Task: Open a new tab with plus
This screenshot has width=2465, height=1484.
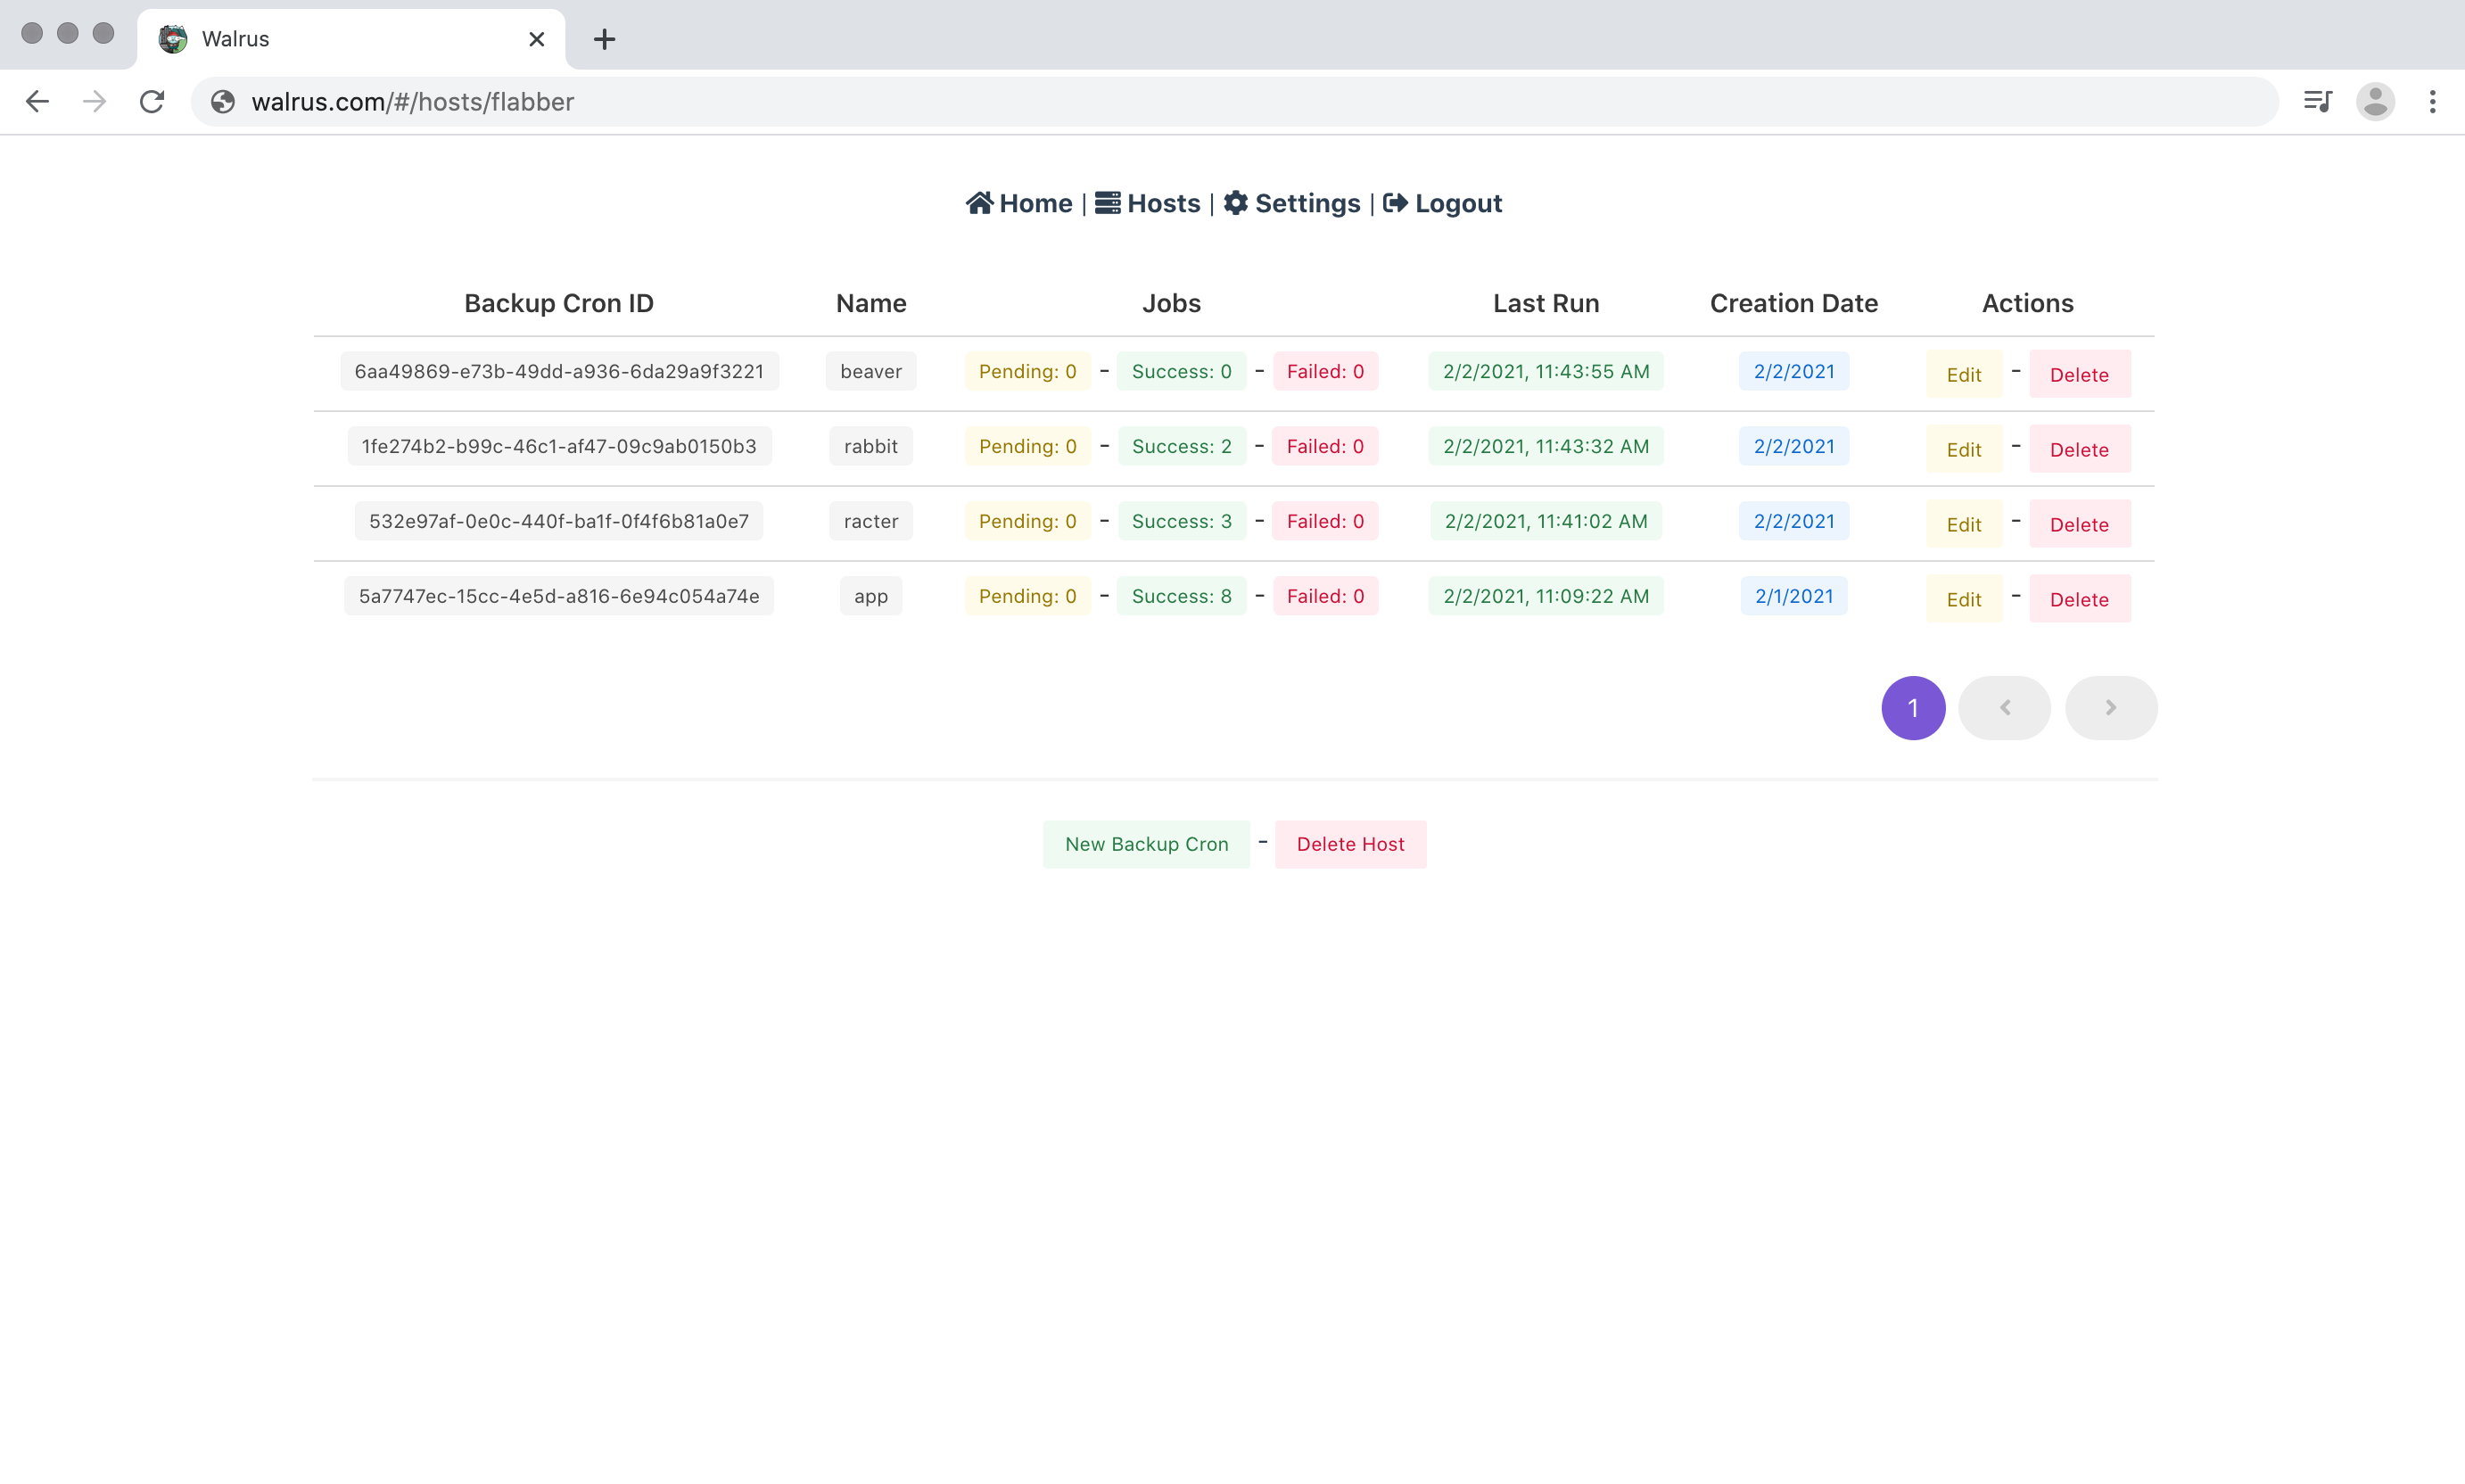Action: pyautogui.click(x=604, y=39)
